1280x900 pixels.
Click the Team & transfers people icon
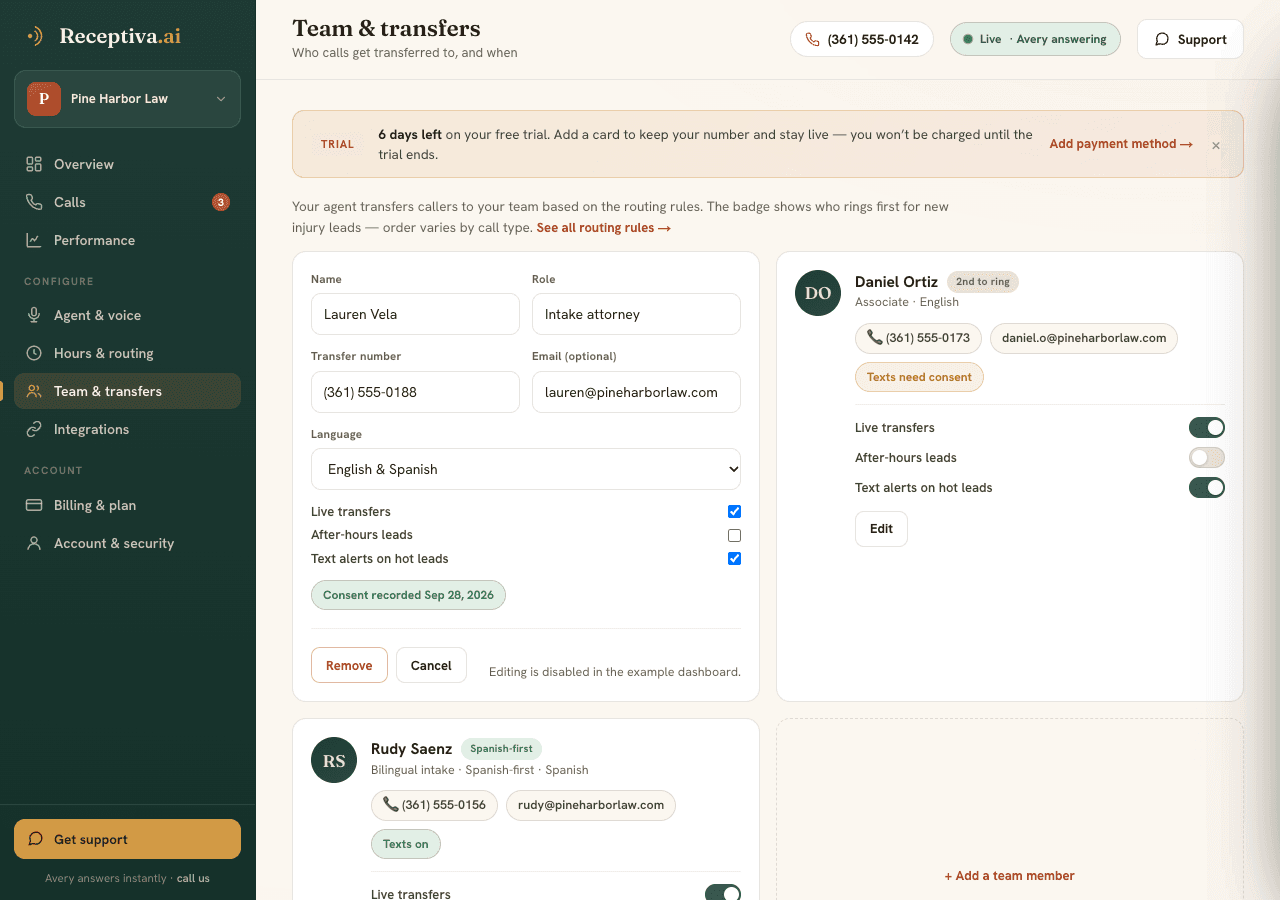tap(34, 391)
